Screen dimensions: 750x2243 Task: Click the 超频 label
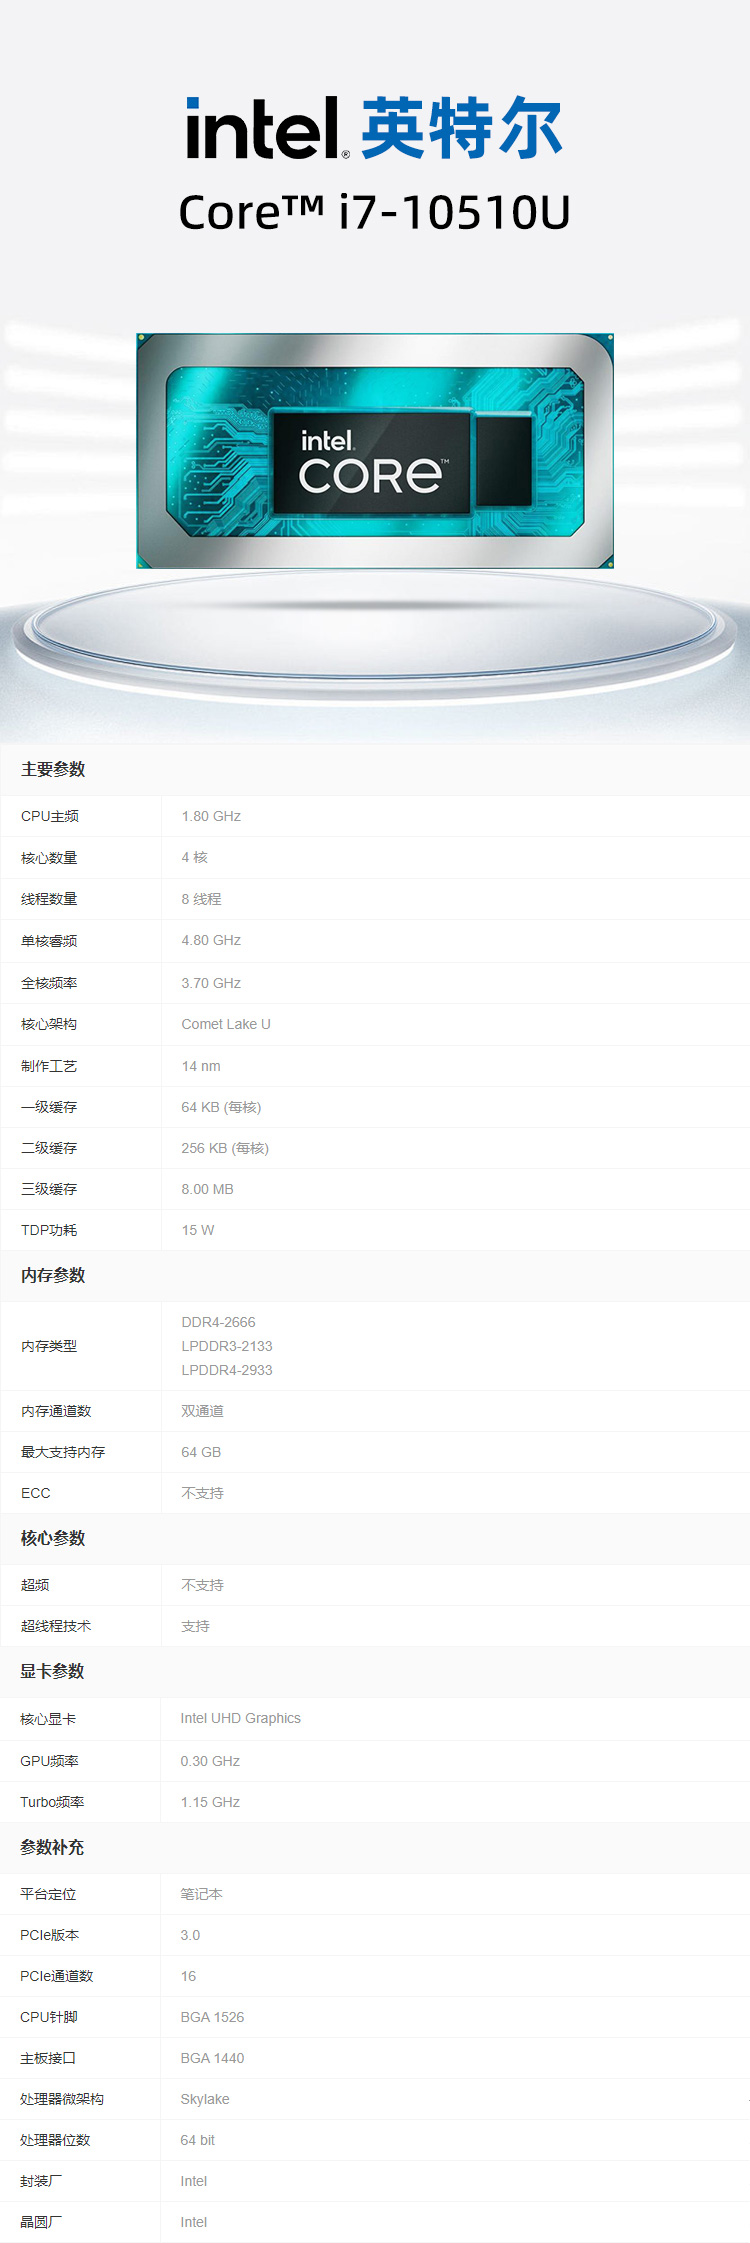pos(35,1585)
